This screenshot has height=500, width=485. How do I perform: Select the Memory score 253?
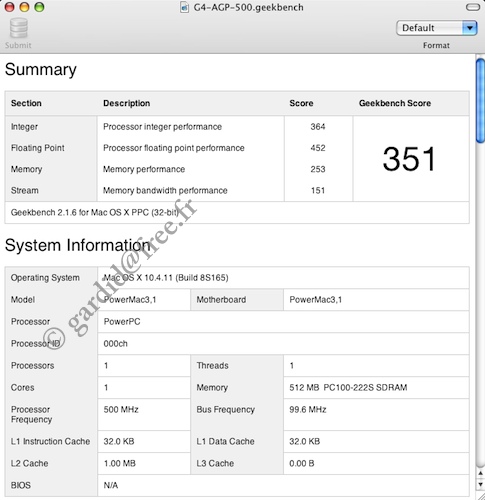318,169
